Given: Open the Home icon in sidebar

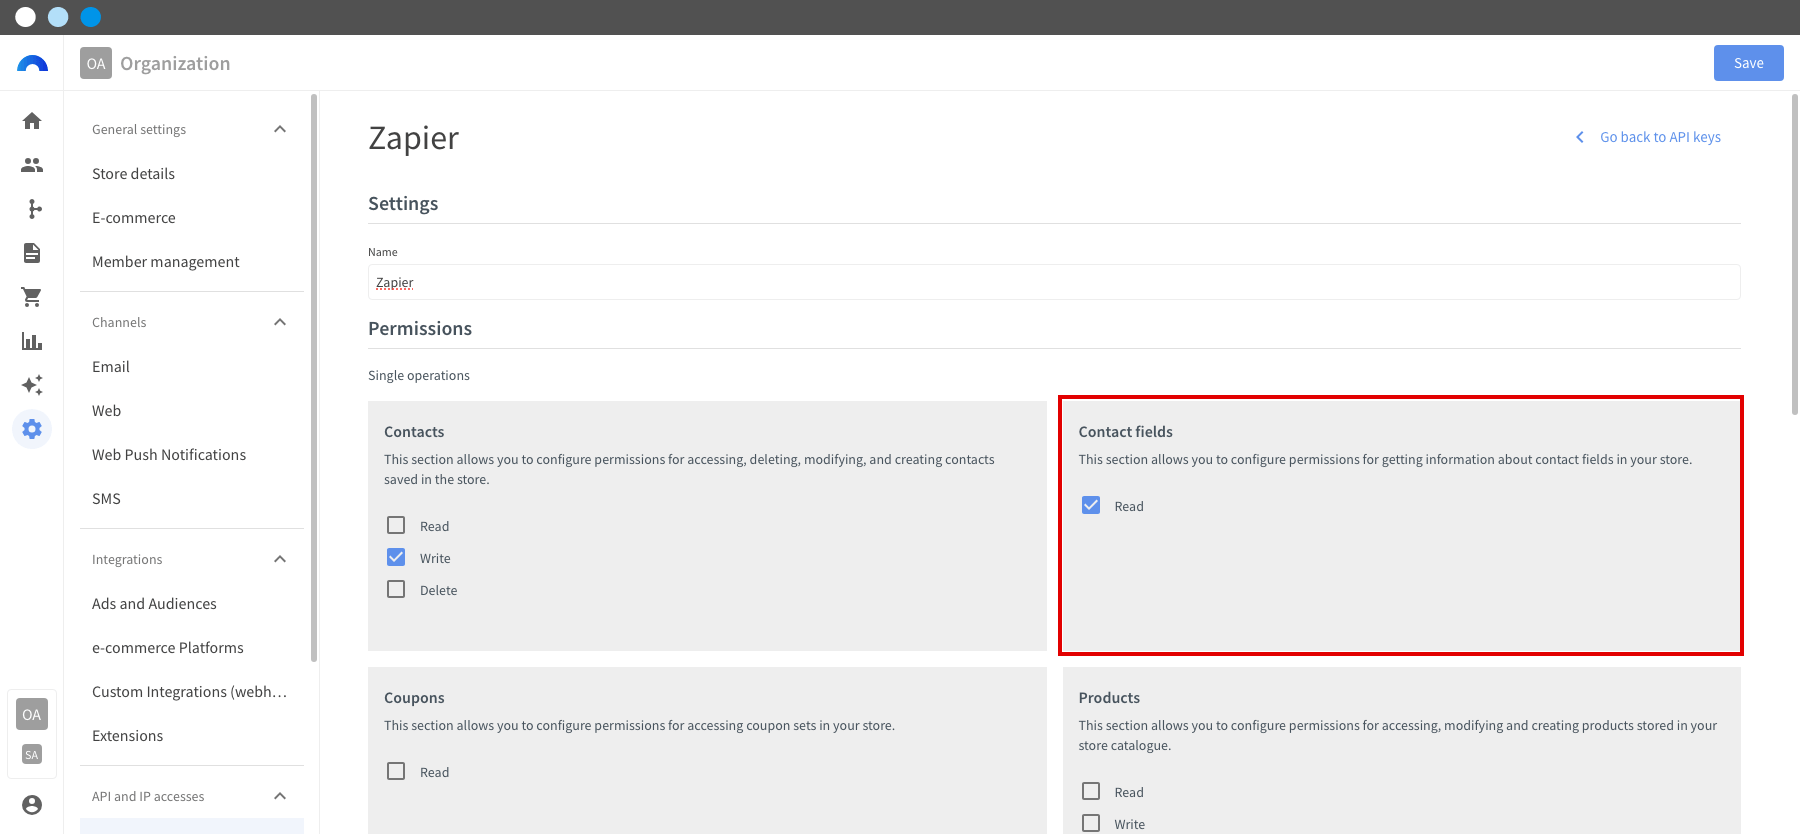Looking at the screenshot, I should click(32, 121).
